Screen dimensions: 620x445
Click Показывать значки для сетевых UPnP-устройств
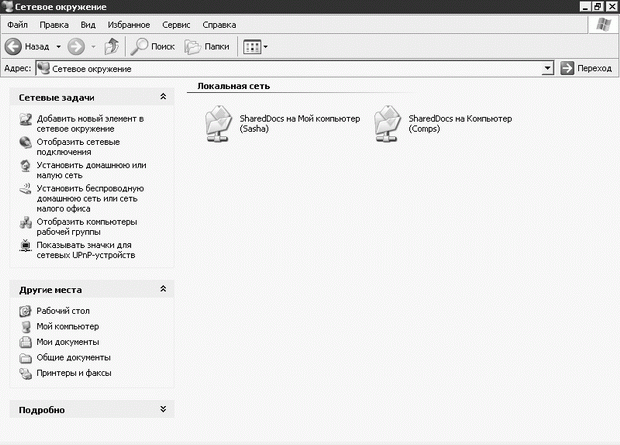(x=86, y=250)
